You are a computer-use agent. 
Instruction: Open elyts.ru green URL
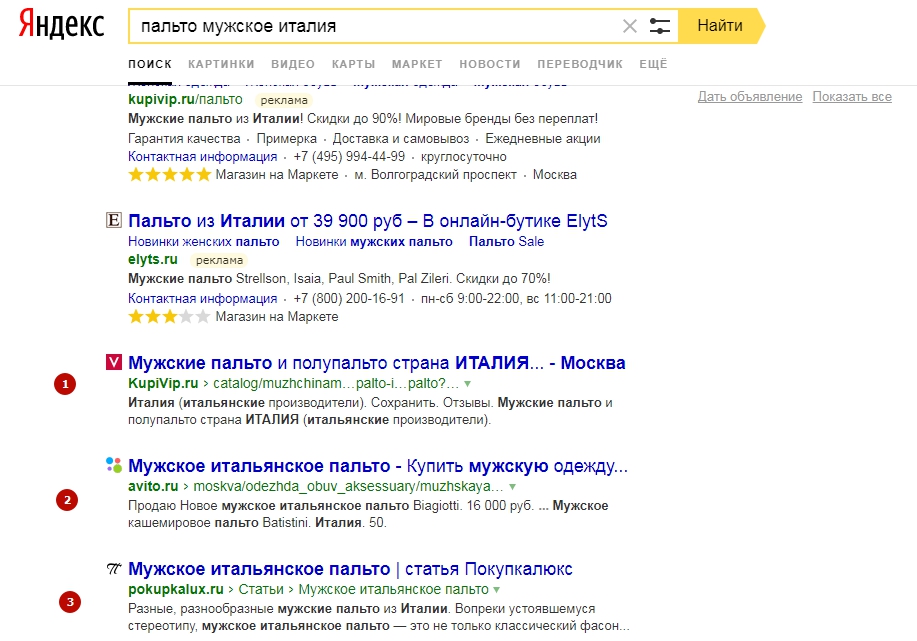(153, 259)
